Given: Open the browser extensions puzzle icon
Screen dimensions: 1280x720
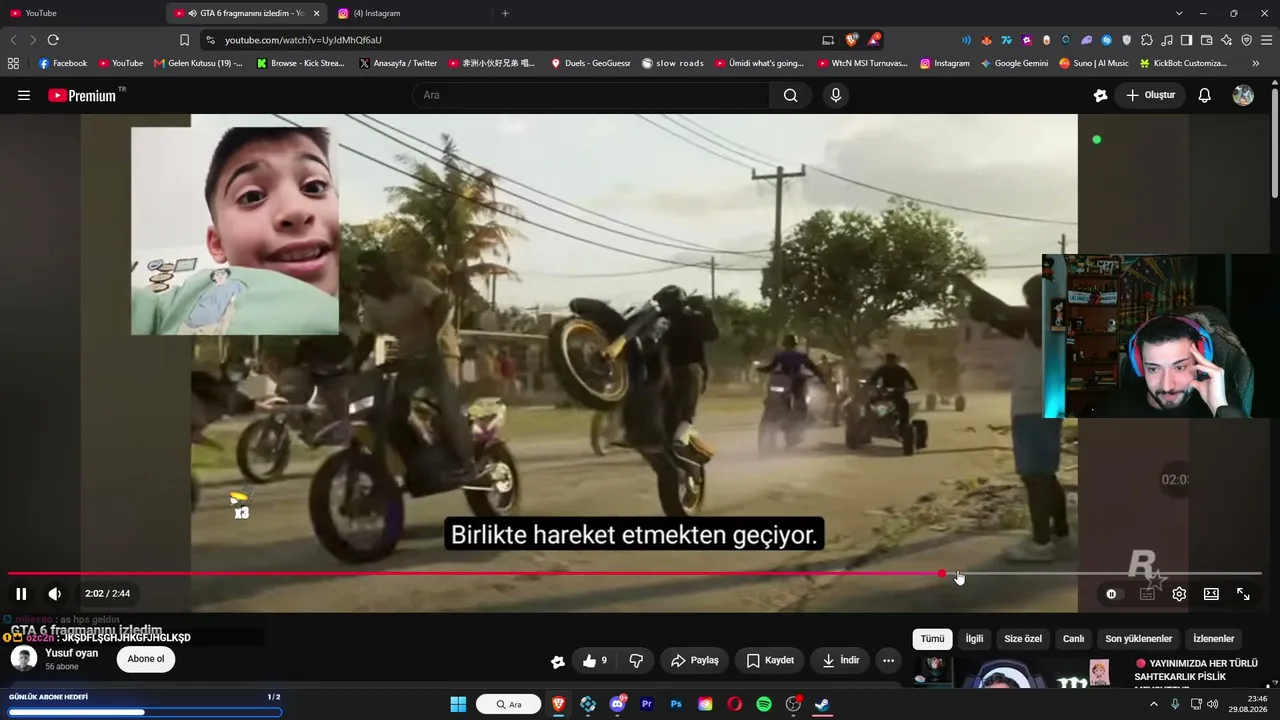Looking at the screenshot, I should (x=1147, y=40).
